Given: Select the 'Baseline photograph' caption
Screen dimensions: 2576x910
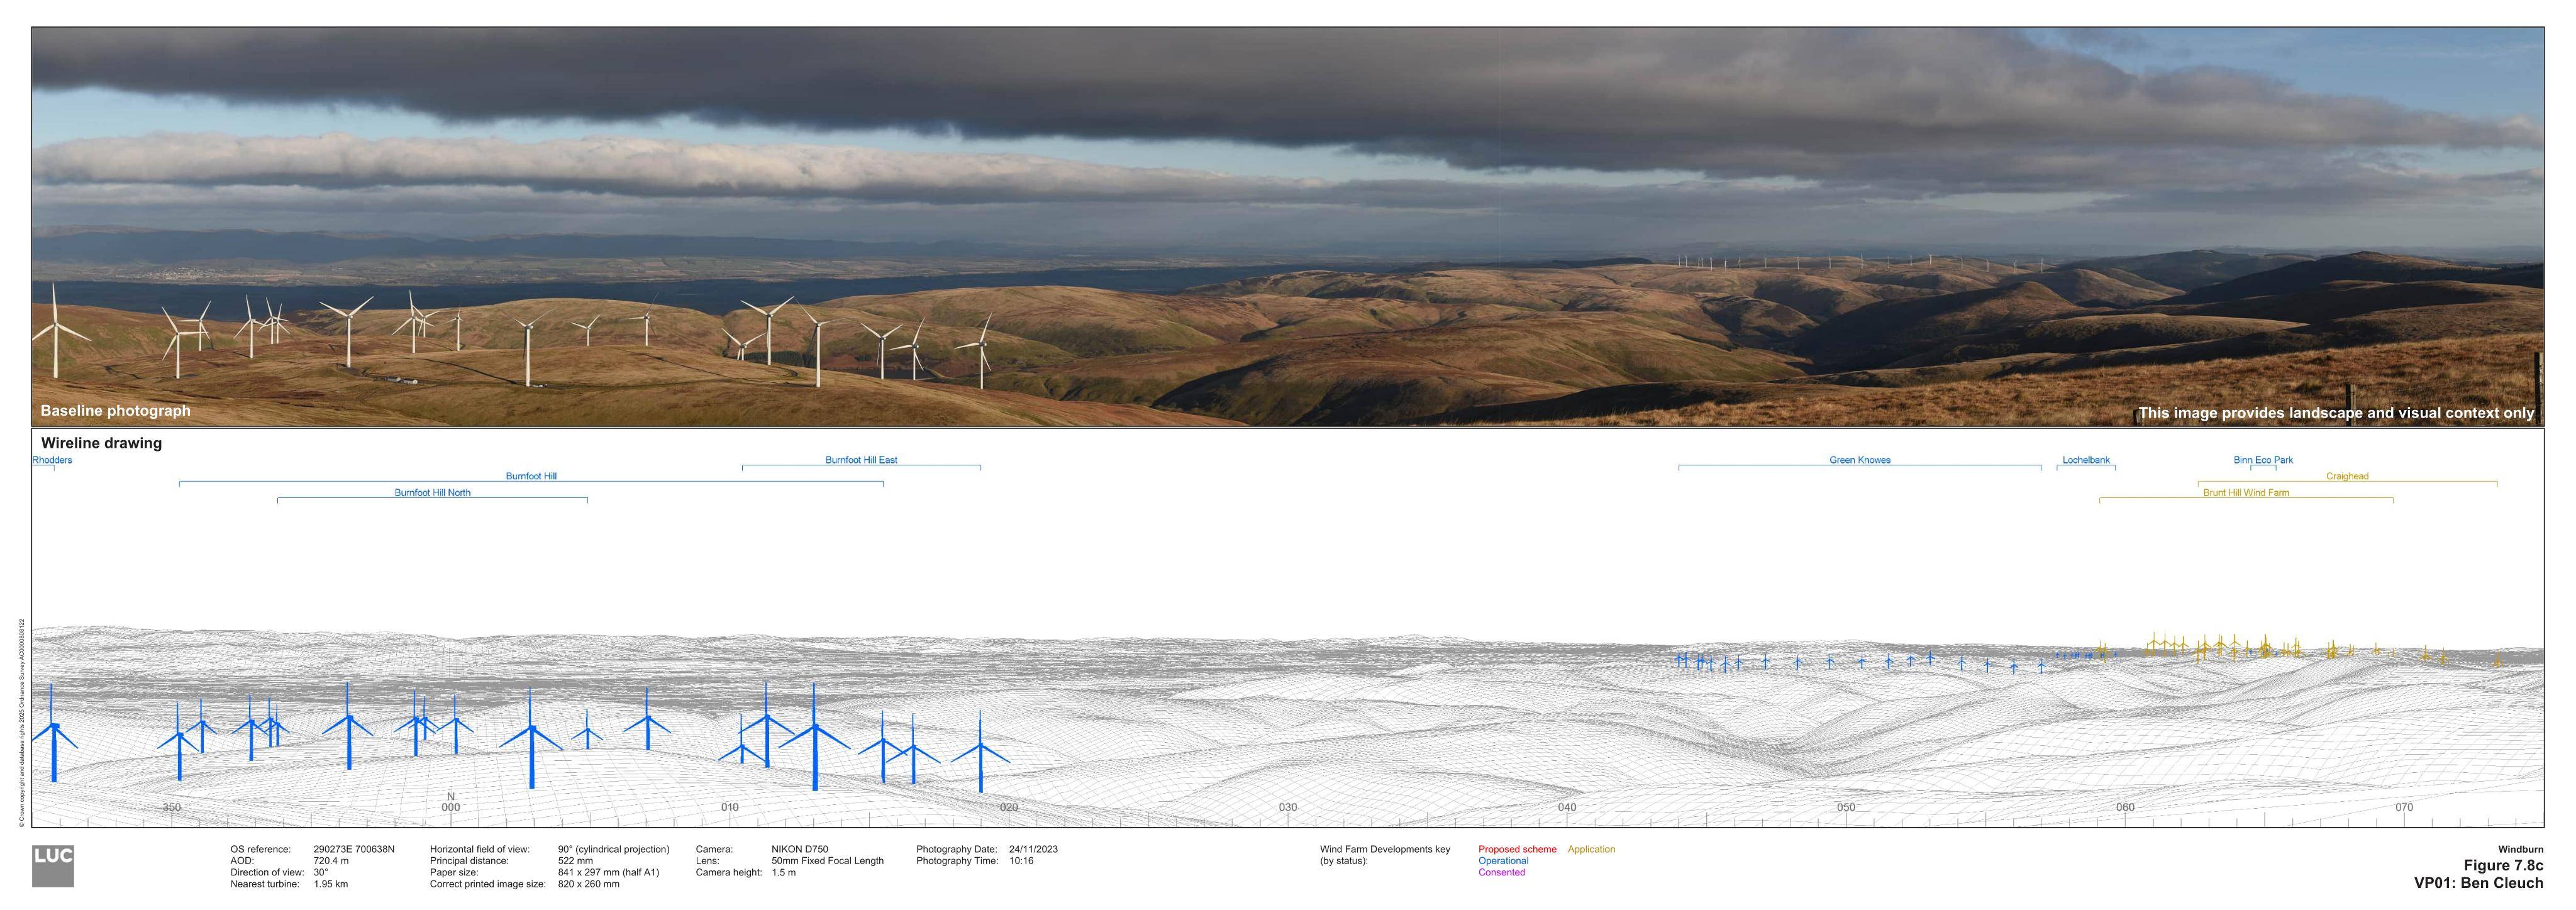Looking at the screenshot, I should coord(115,411).
